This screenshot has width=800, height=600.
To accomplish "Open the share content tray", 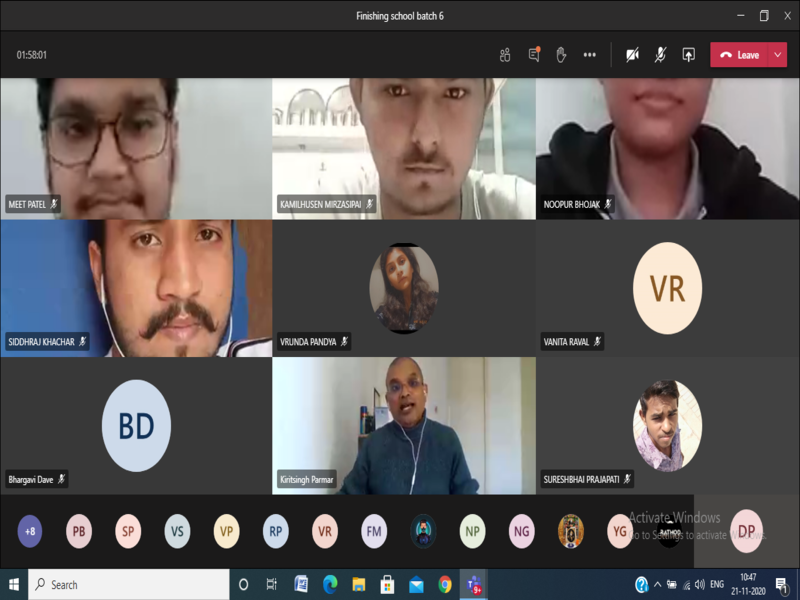I will point(688,55).
